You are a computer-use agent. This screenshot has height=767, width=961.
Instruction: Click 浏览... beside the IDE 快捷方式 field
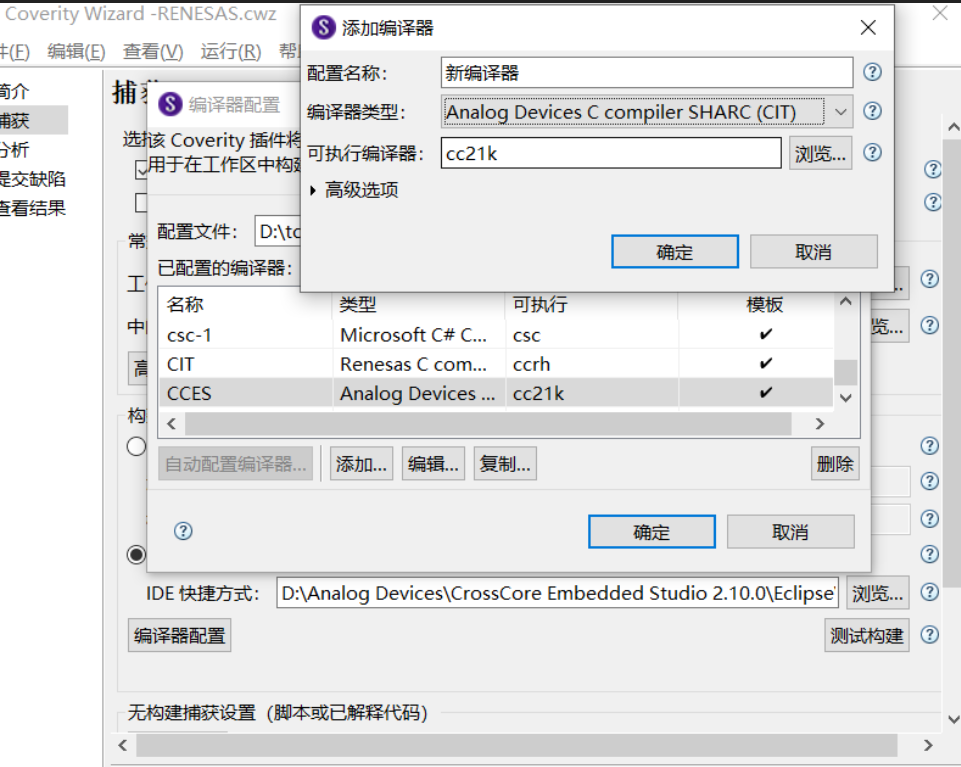point(878,593)
